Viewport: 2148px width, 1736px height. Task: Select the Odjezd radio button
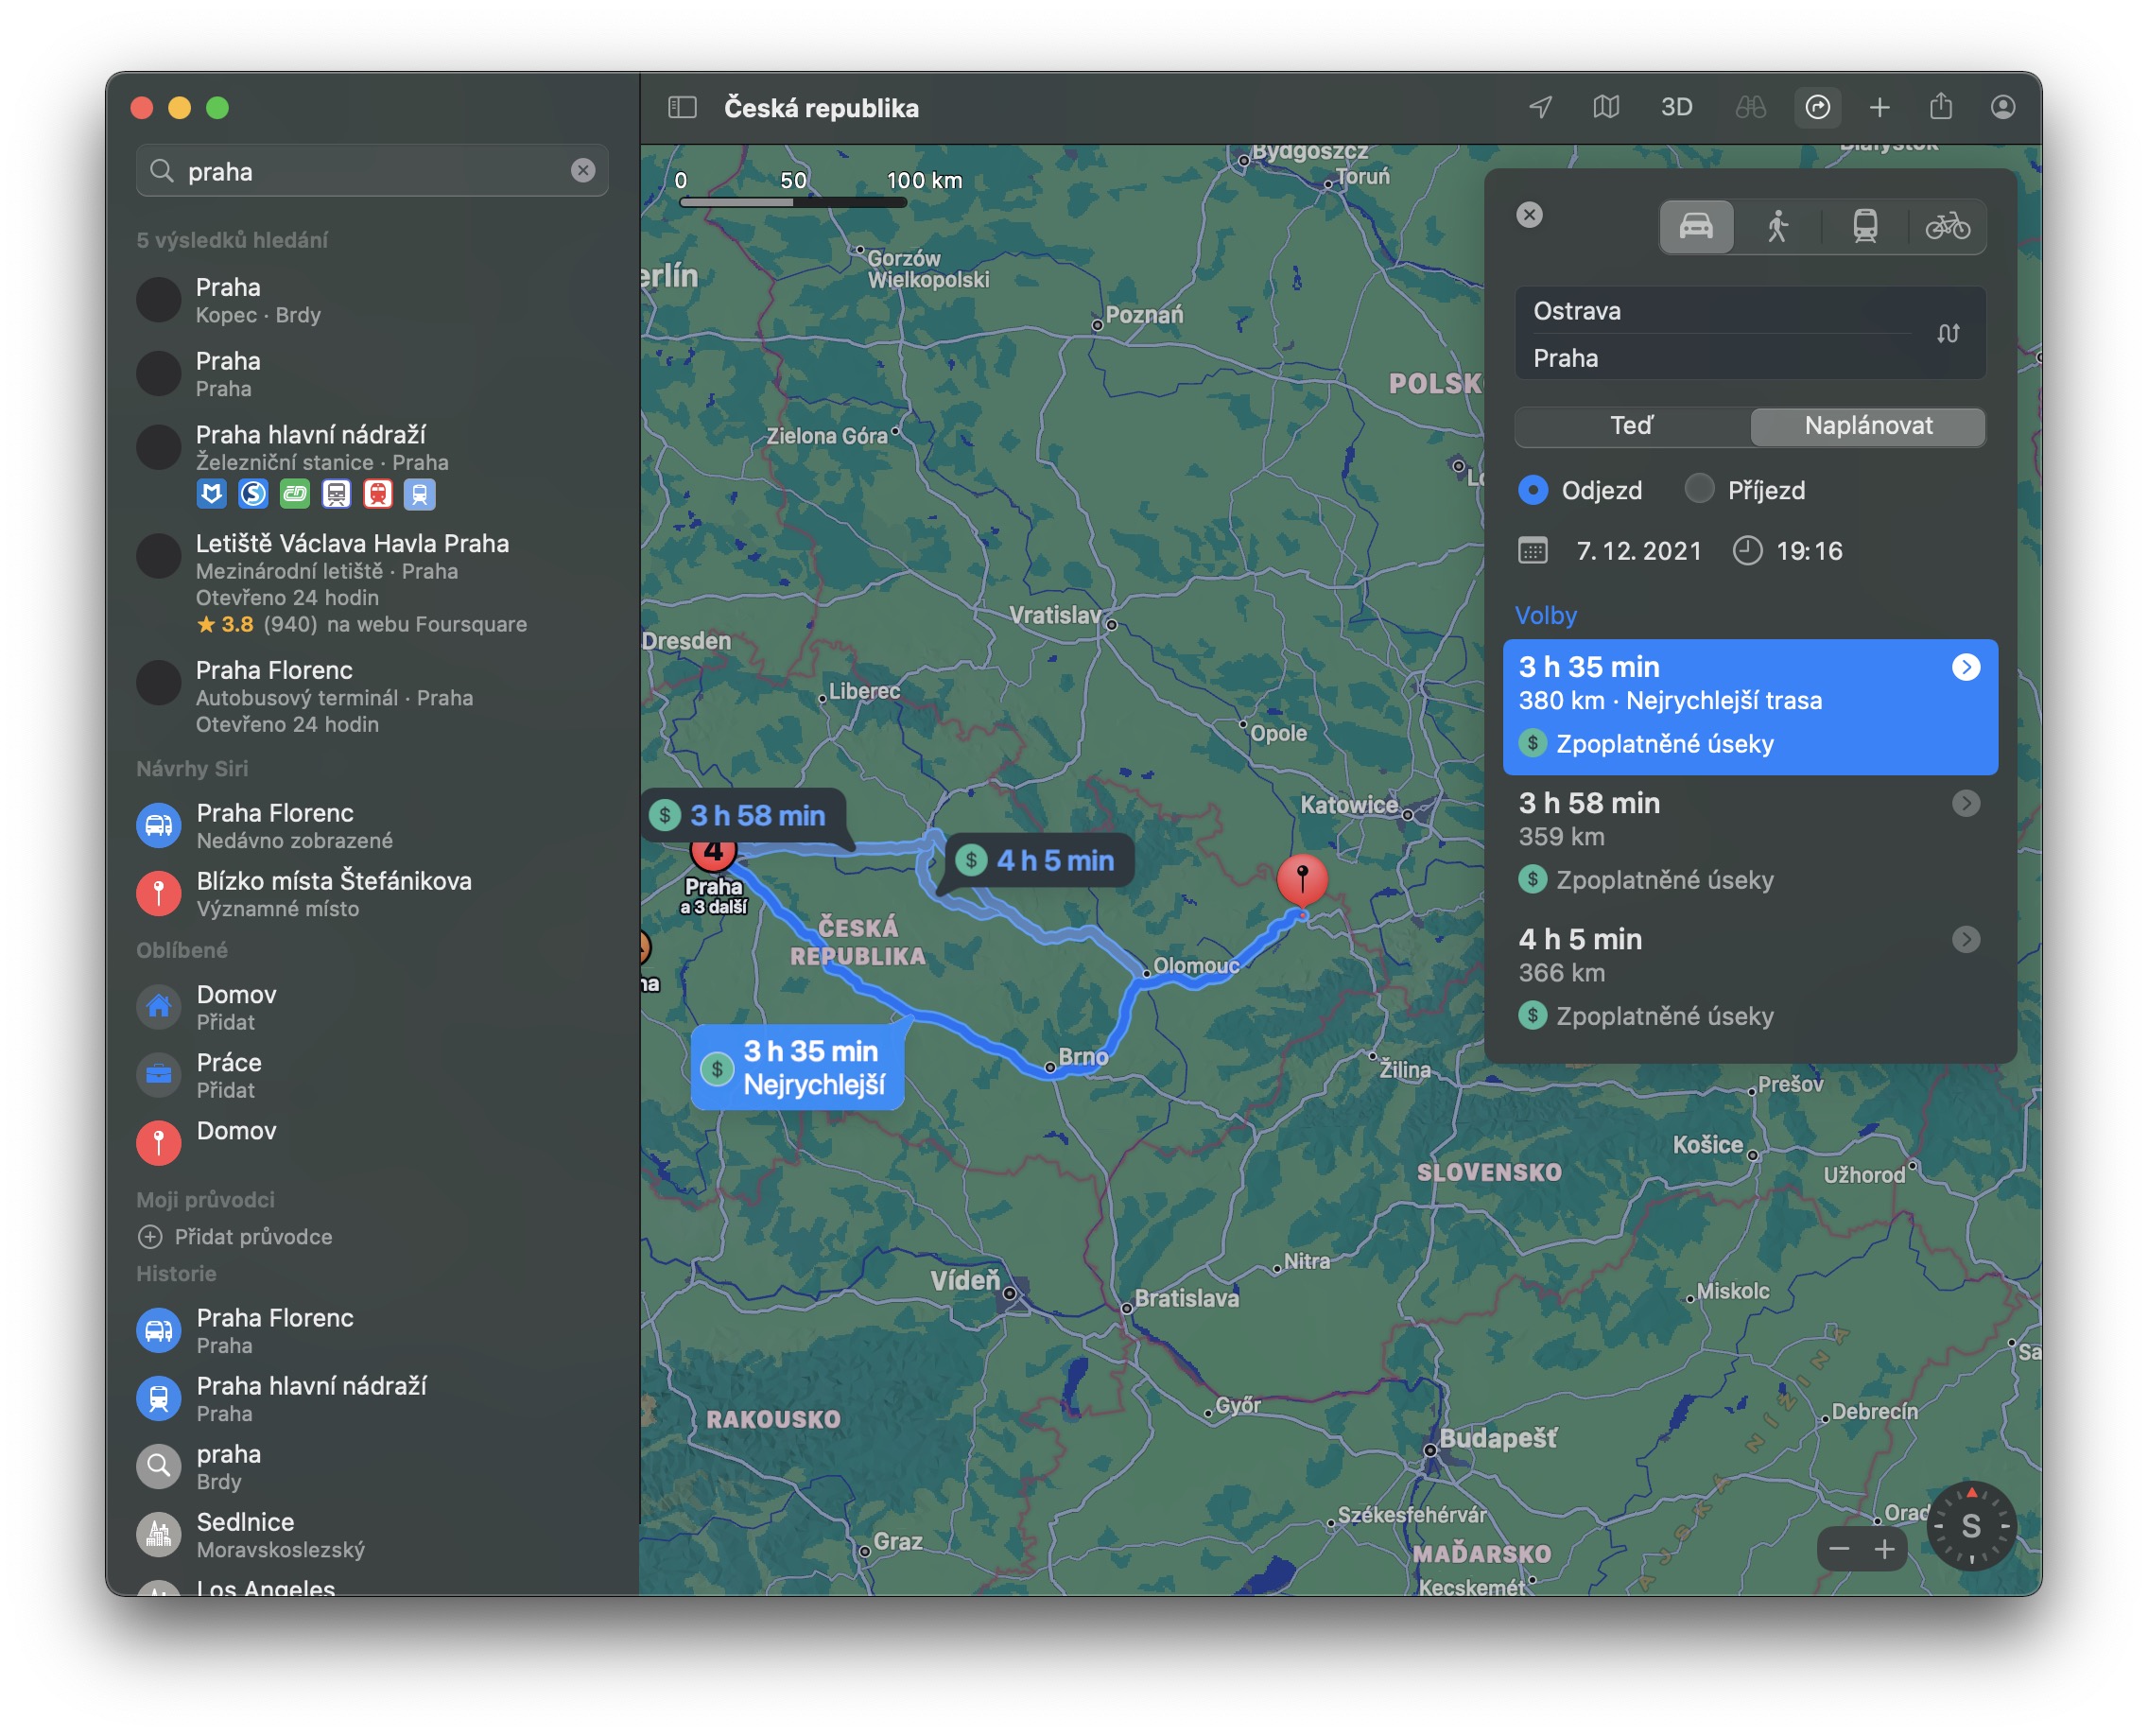tap(1533, 490)
